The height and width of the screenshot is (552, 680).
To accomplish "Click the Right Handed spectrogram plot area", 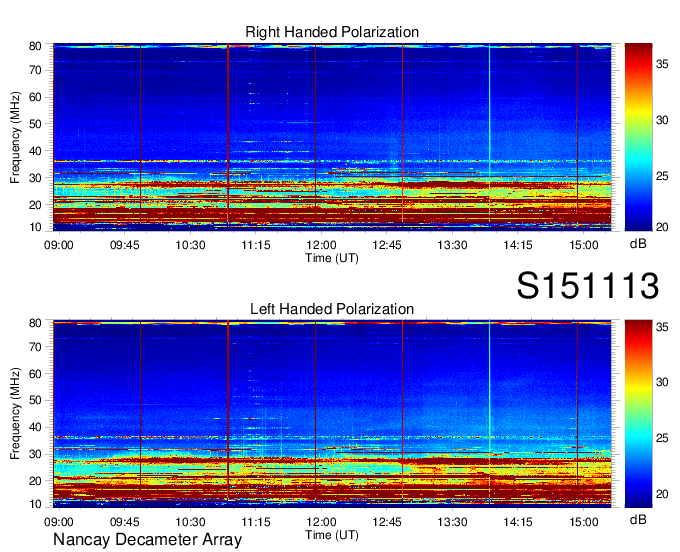I will (x=332, y=137).
